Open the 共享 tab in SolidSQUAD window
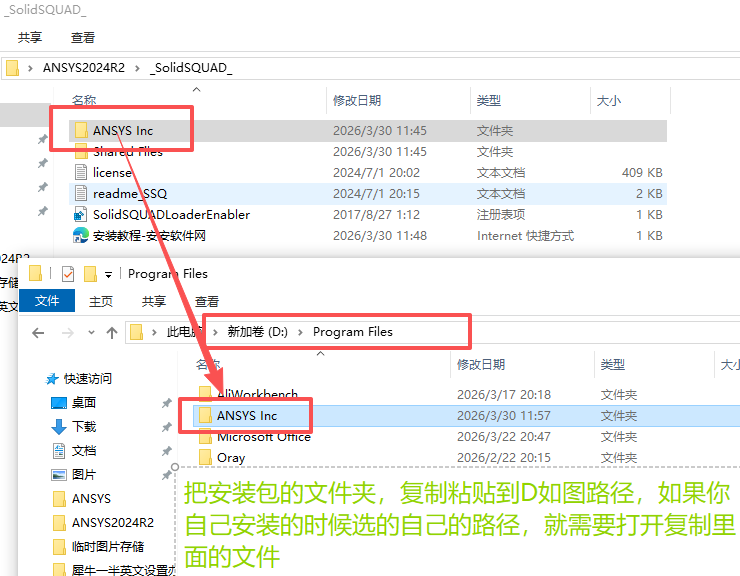This screenshot has width=740, height=576. [x=30, y=37]
